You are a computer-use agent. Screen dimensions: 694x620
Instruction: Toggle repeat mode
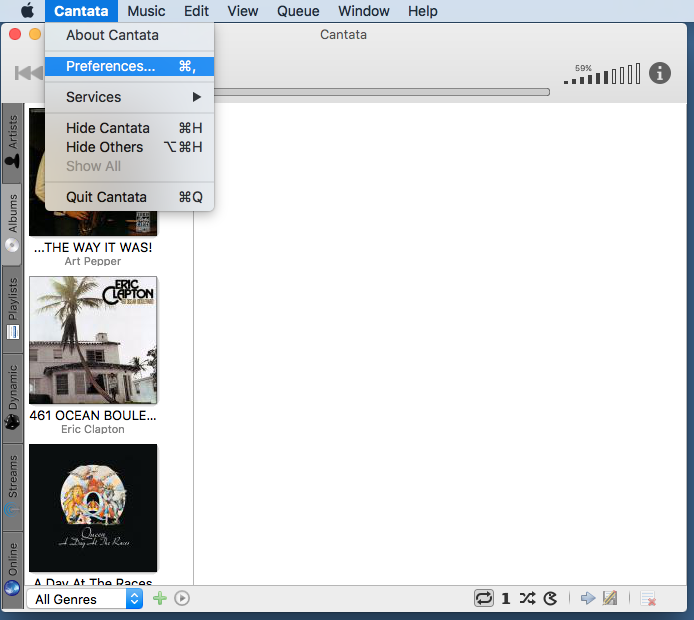(x=484, y=598)
